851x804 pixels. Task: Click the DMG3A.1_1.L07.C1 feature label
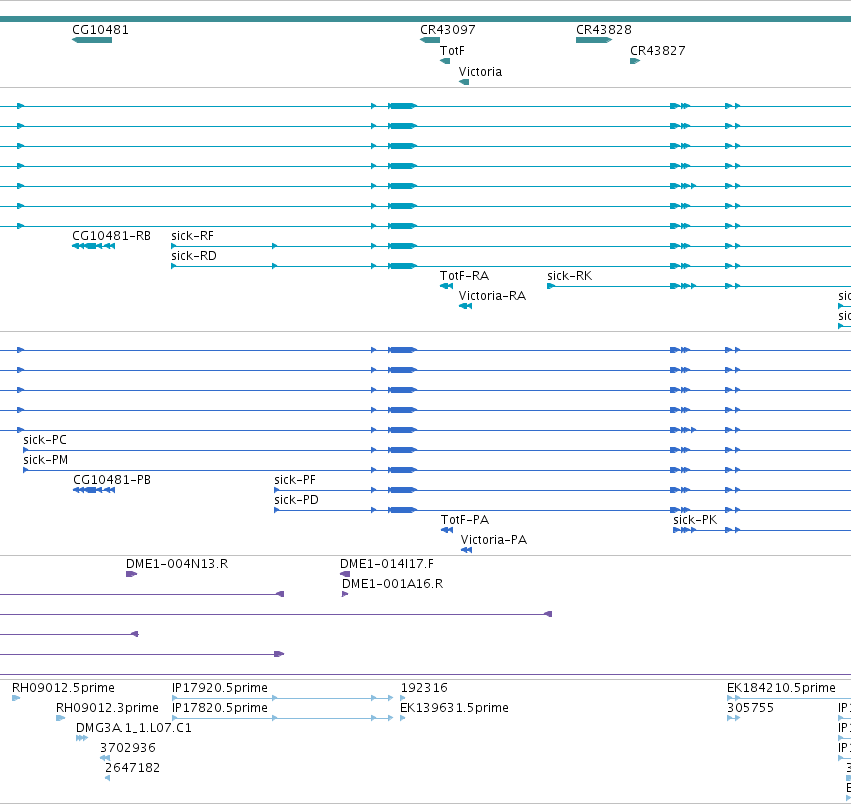(134, 728)
